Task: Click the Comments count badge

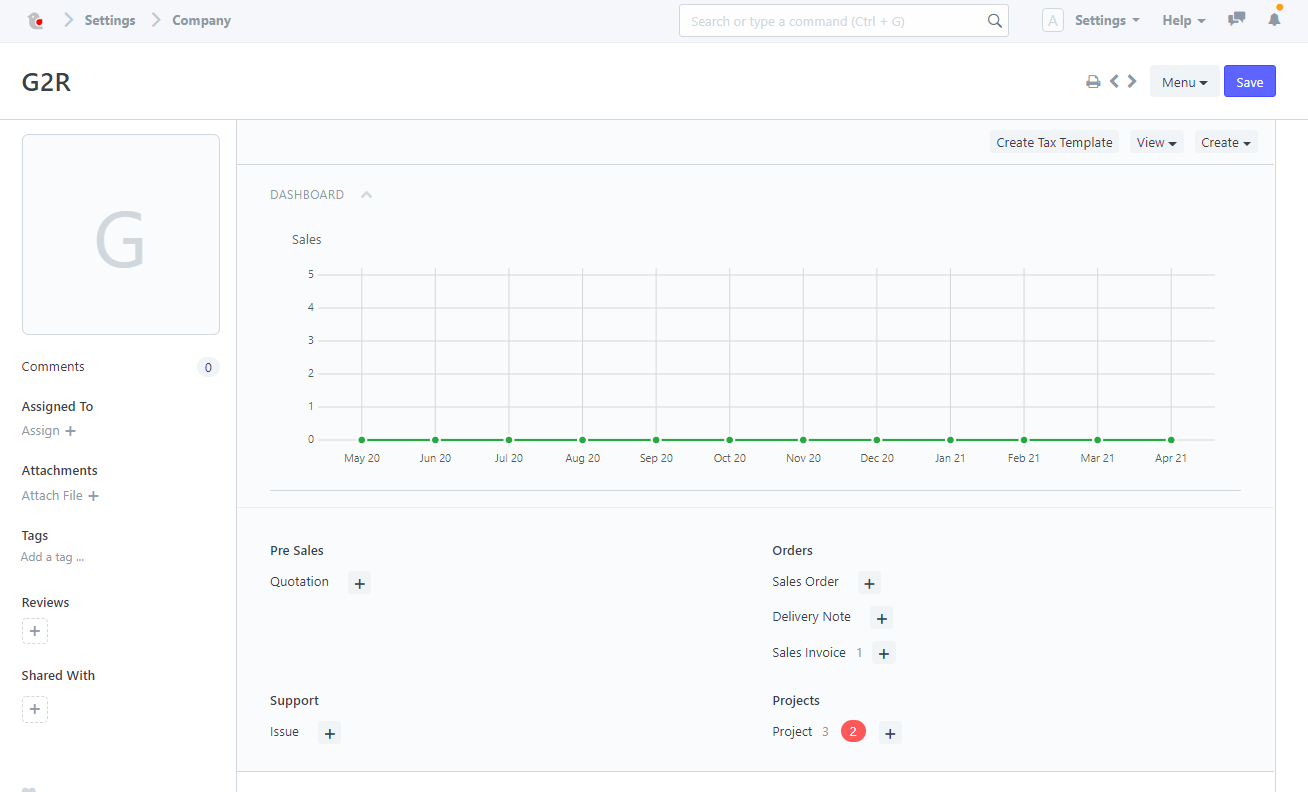Action: (208, 367)
